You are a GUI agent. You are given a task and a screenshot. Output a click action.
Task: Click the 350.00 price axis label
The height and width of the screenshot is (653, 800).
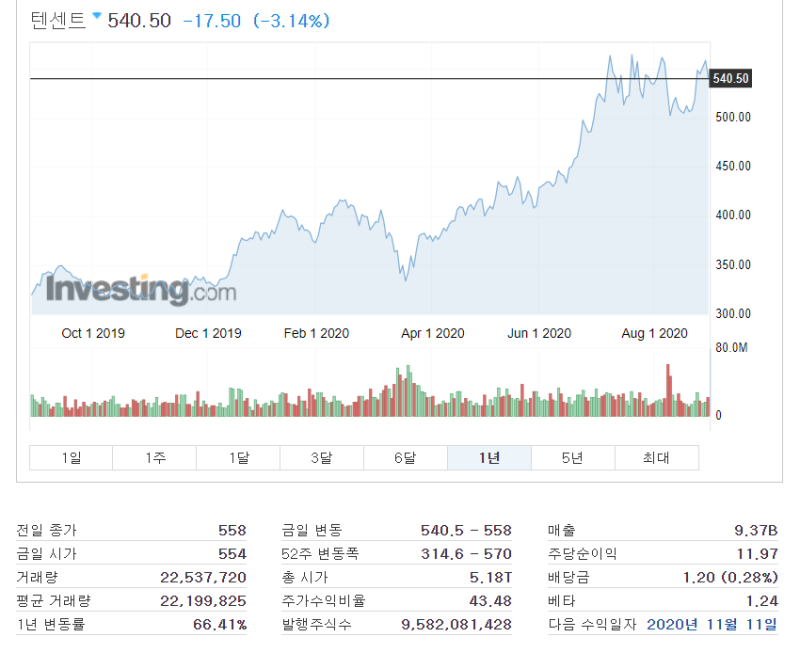[x=733, y=264]
